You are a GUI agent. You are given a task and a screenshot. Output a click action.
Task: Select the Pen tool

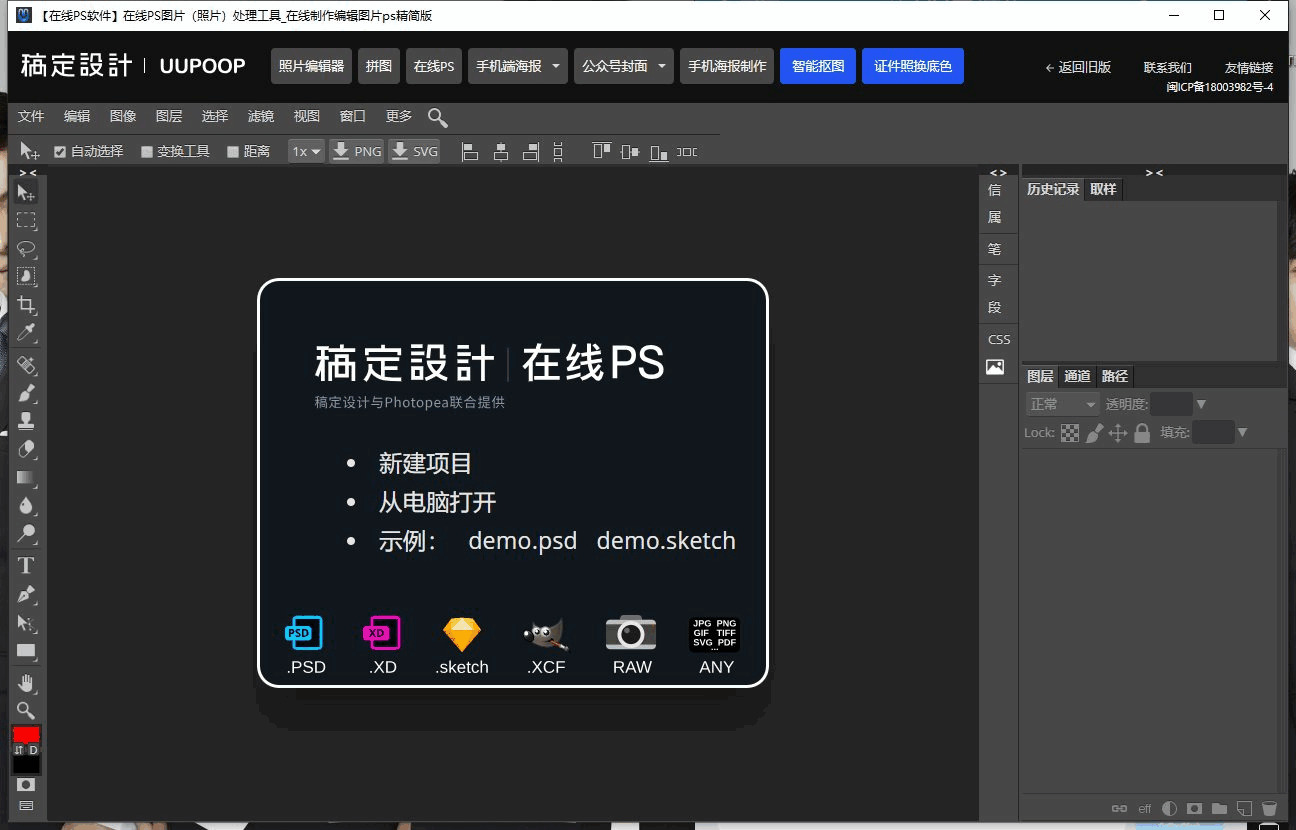coord(26,594)
